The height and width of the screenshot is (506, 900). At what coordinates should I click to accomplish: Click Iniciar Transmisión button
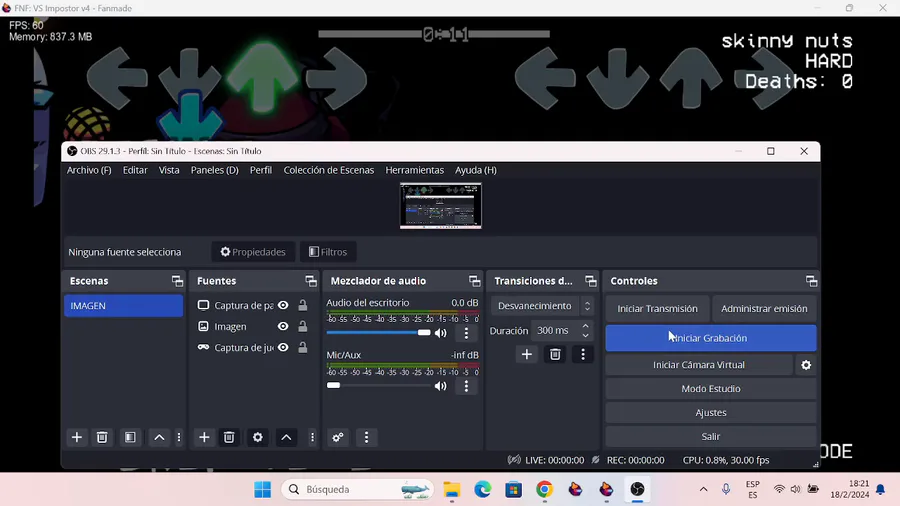coord(657,309)
